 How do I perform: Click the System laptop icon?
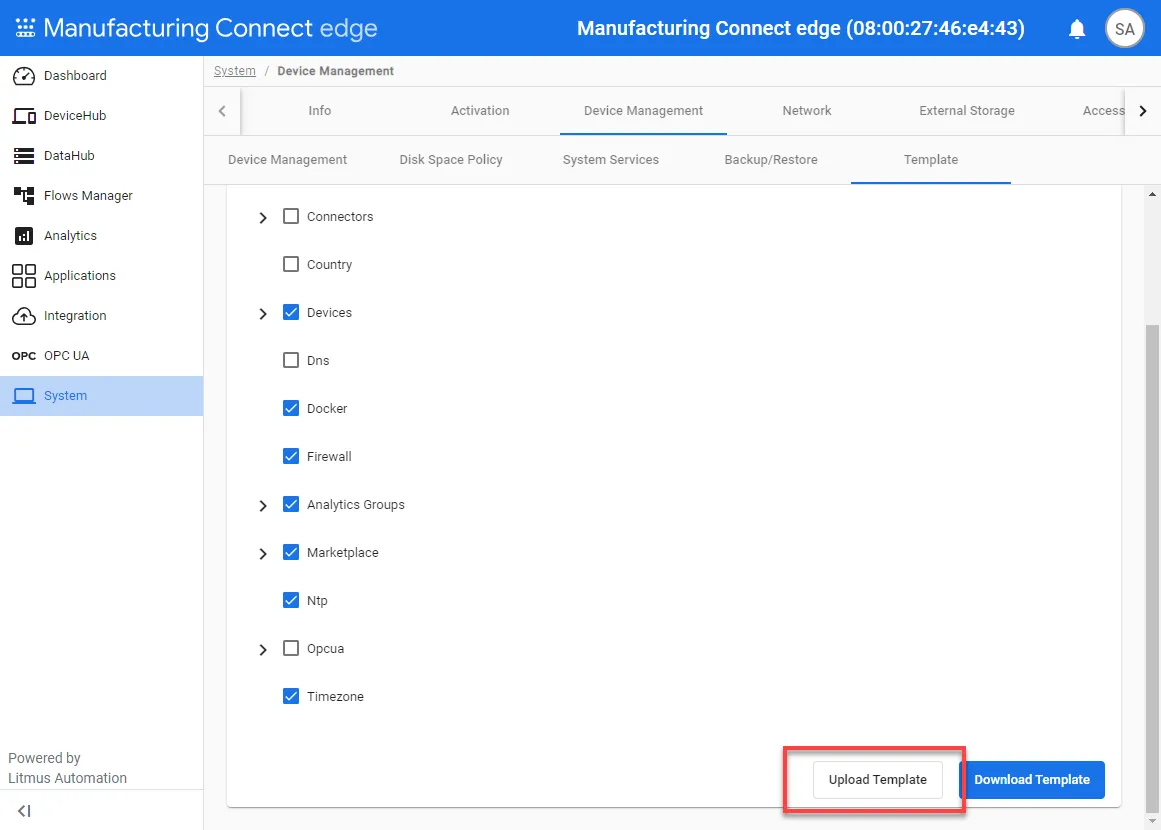24,396
